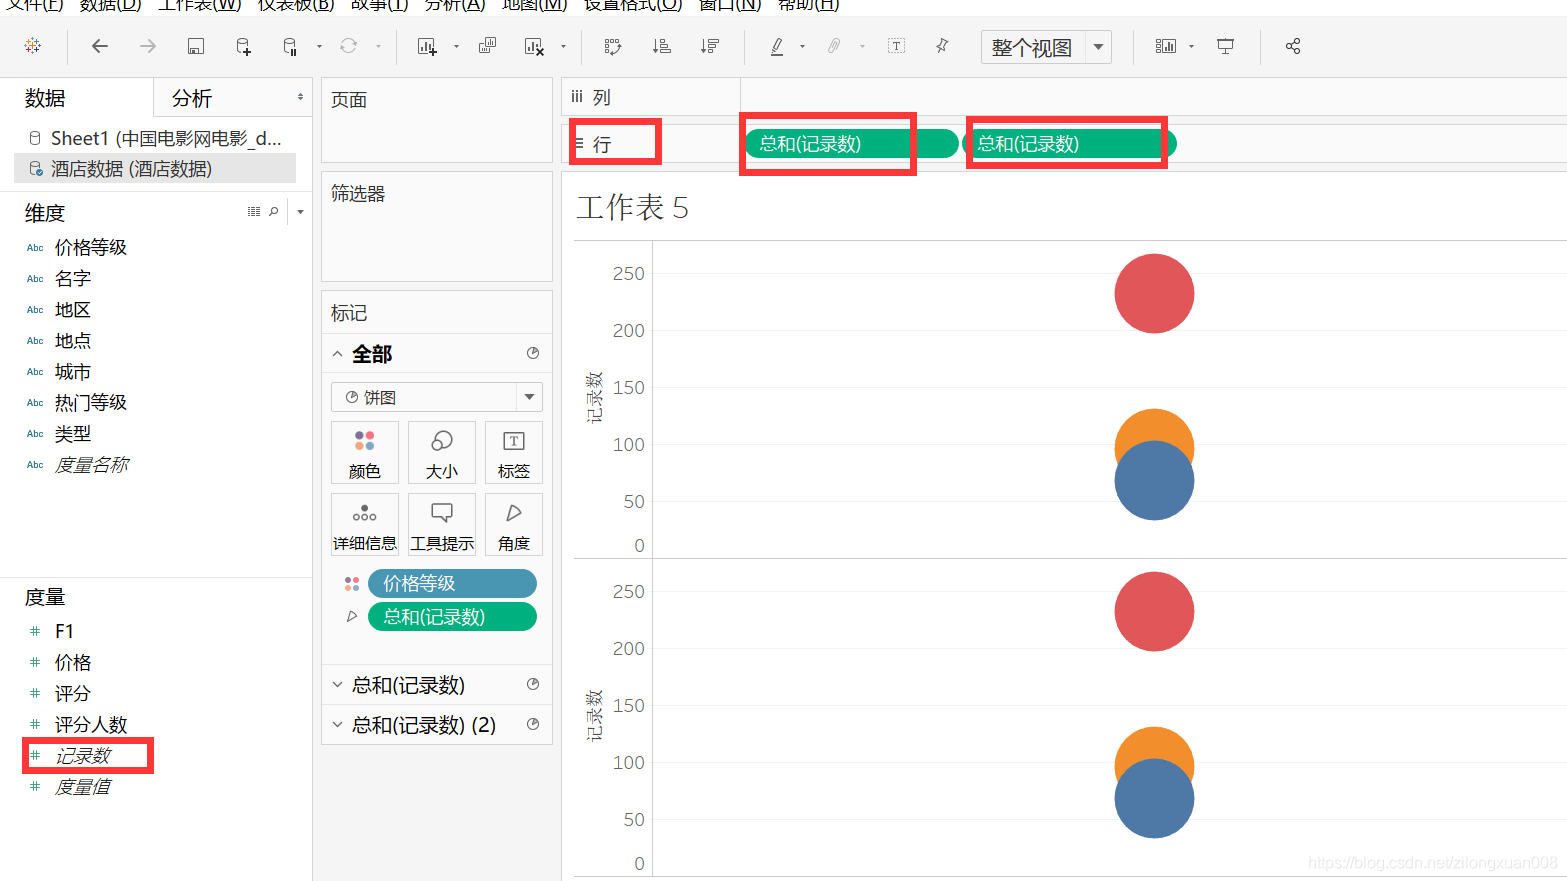The height and width of the screenshot is (881, 1567).
Task: Open the clear sheet dropdown arrow
Action: point(563,46)
